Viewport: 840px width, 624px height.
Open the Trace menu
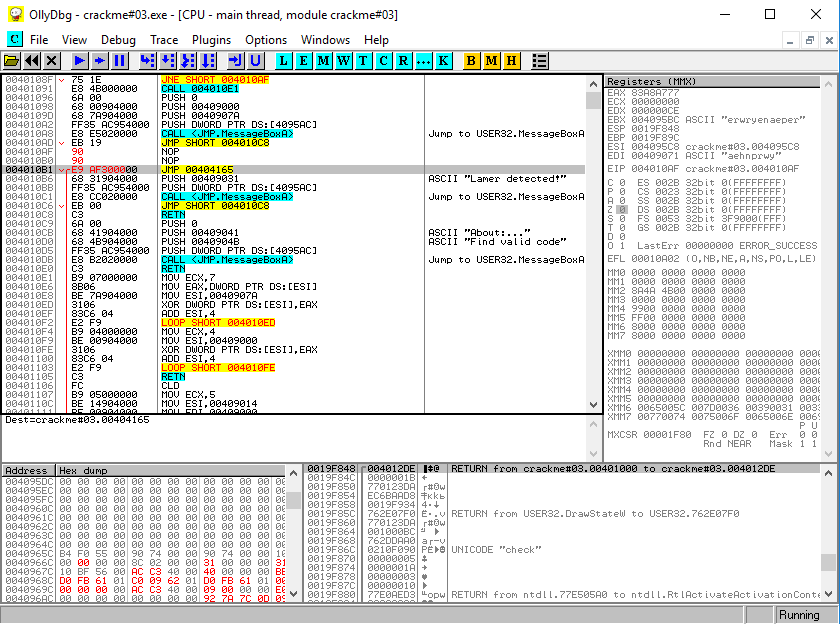point(164,40)
